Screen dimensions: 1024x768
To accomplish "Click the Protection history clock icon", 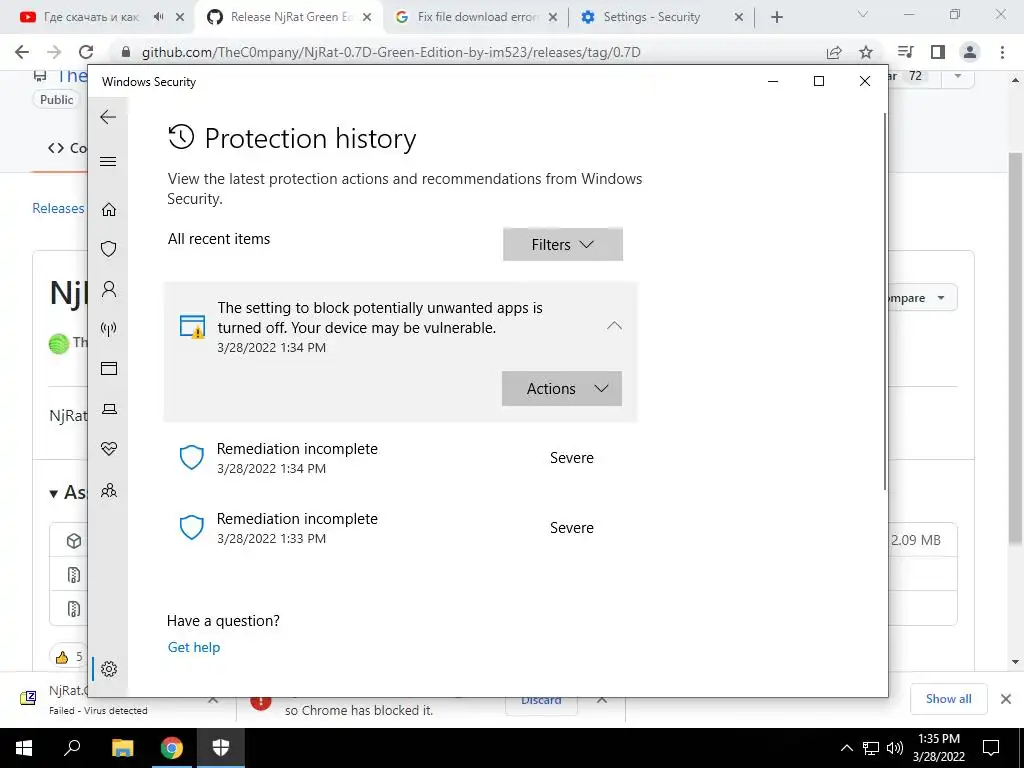I will tap(181, 137).
